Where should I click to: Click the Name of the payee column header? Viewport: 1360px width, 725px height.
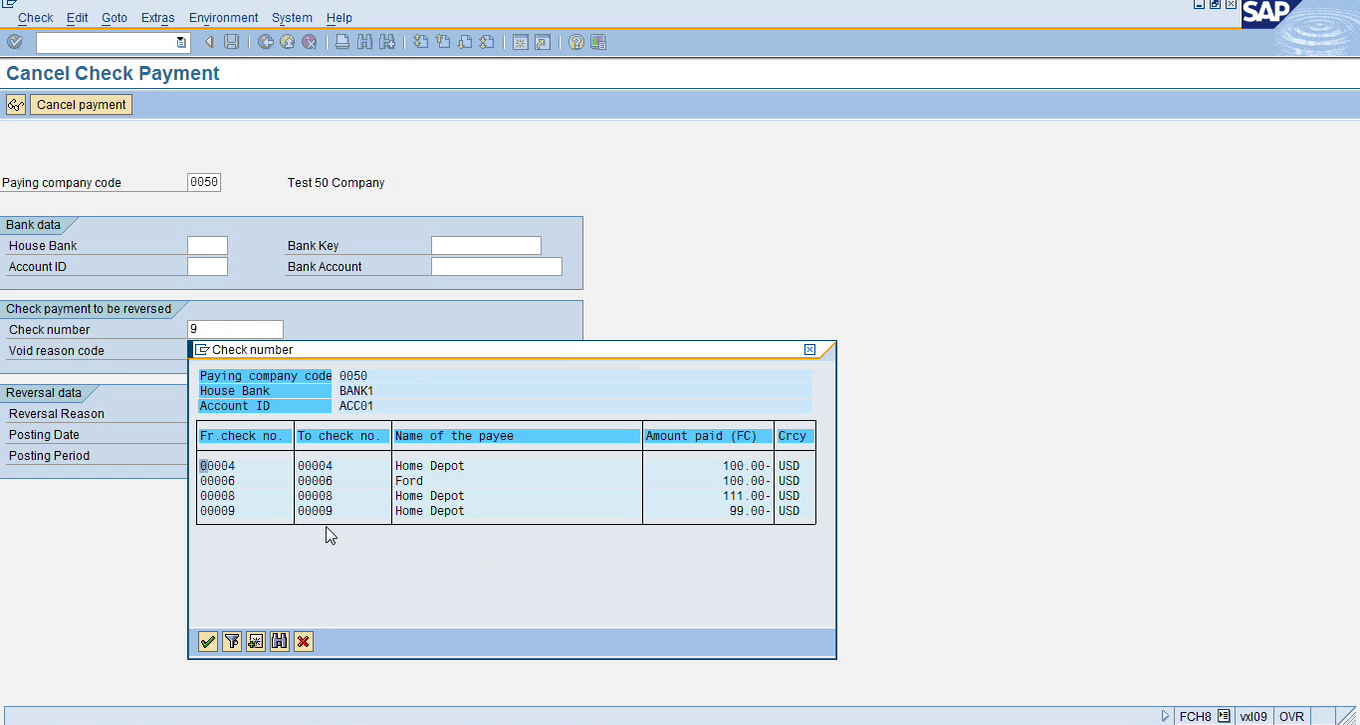[x=517, y=436]
